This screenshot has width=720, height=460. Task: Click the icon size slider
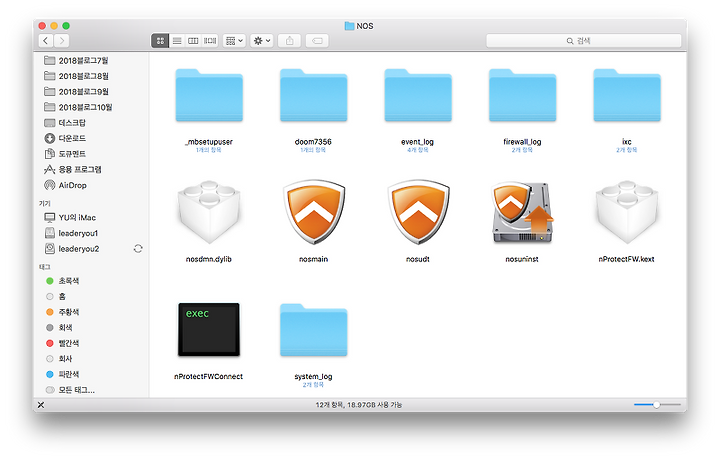657,405
